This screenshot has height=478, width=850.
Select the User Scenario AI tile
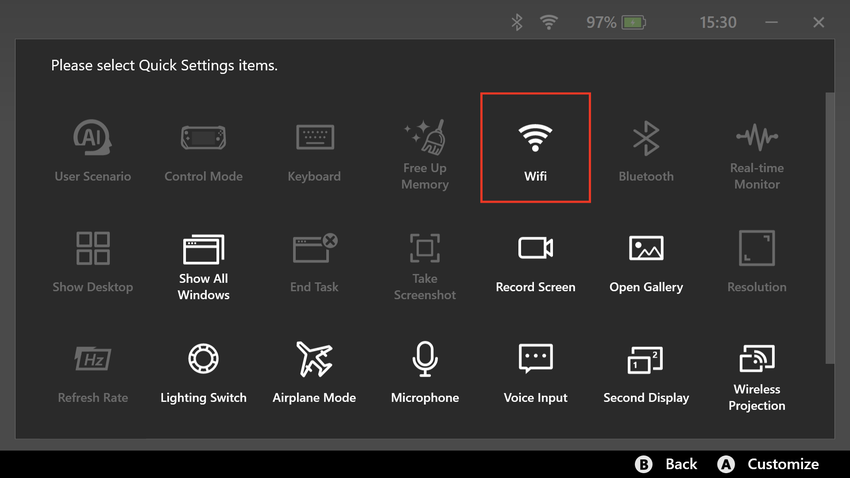click(x=93, y=150)
